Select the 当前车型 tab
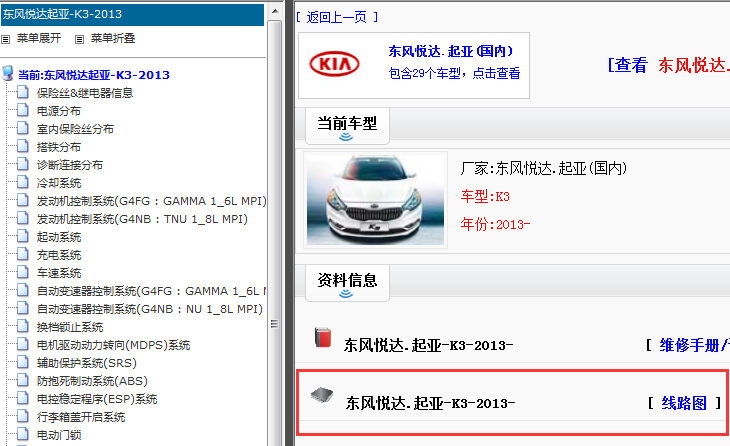The image size is (730, 446). click(x=347, y=126)
